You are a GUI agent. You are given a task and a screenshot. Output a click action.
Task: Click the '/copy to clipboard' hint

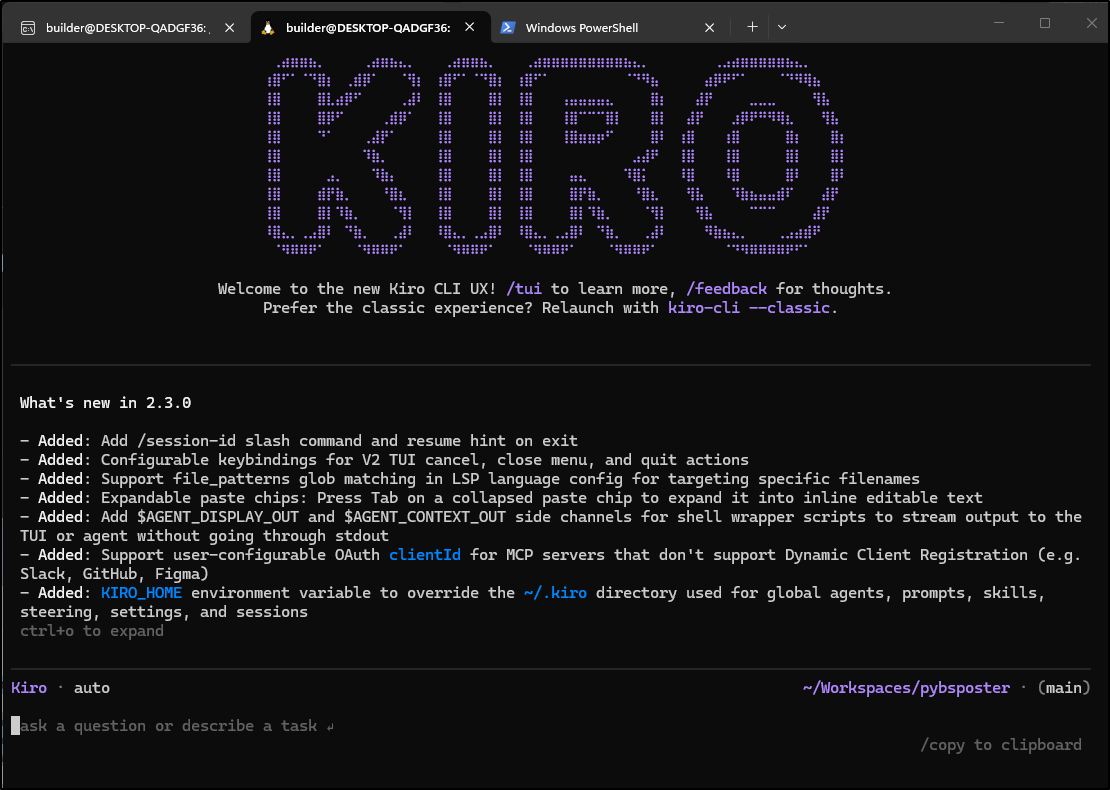(1000, 745)
